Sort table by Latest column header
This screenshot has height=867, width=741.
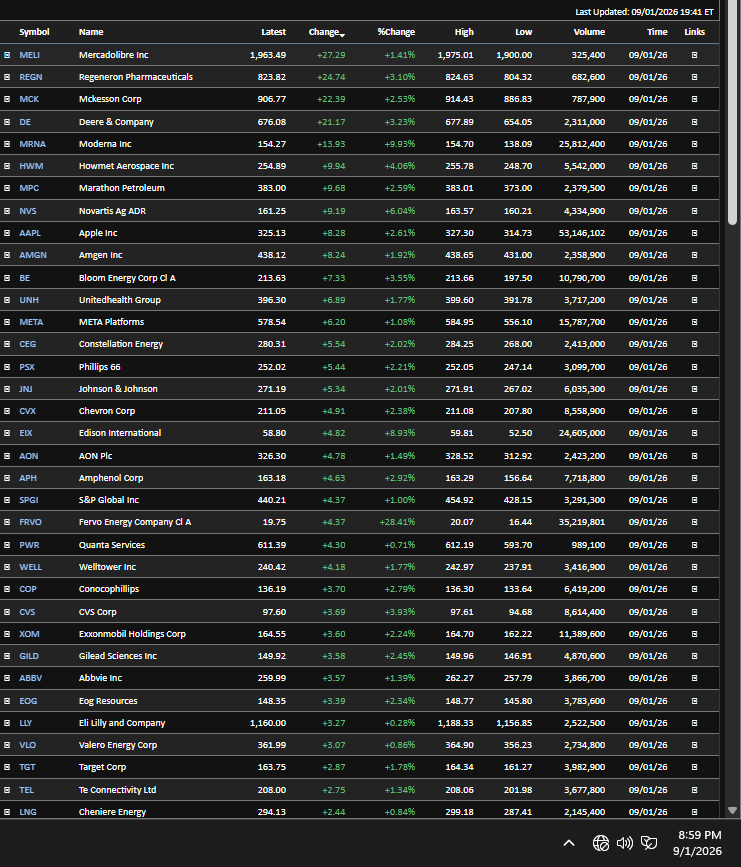pos(274,32)
